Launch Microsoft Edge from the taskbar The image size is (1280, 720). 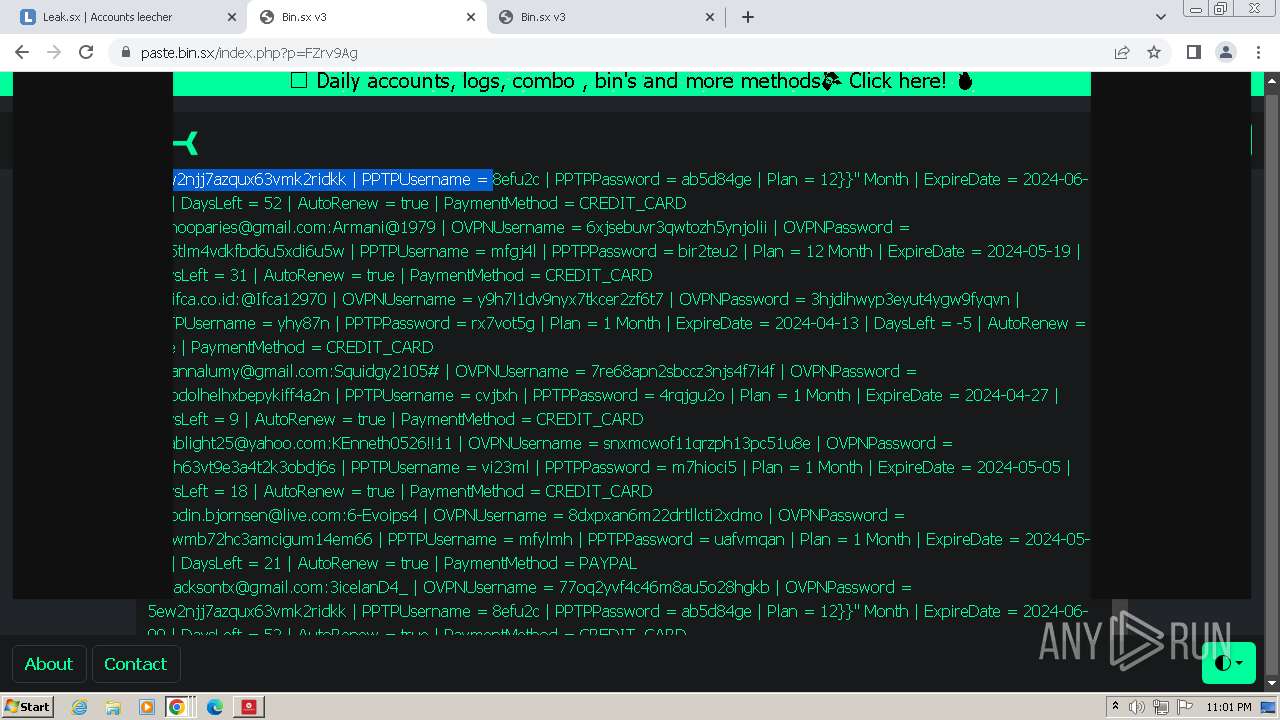[x=214, y=707]
